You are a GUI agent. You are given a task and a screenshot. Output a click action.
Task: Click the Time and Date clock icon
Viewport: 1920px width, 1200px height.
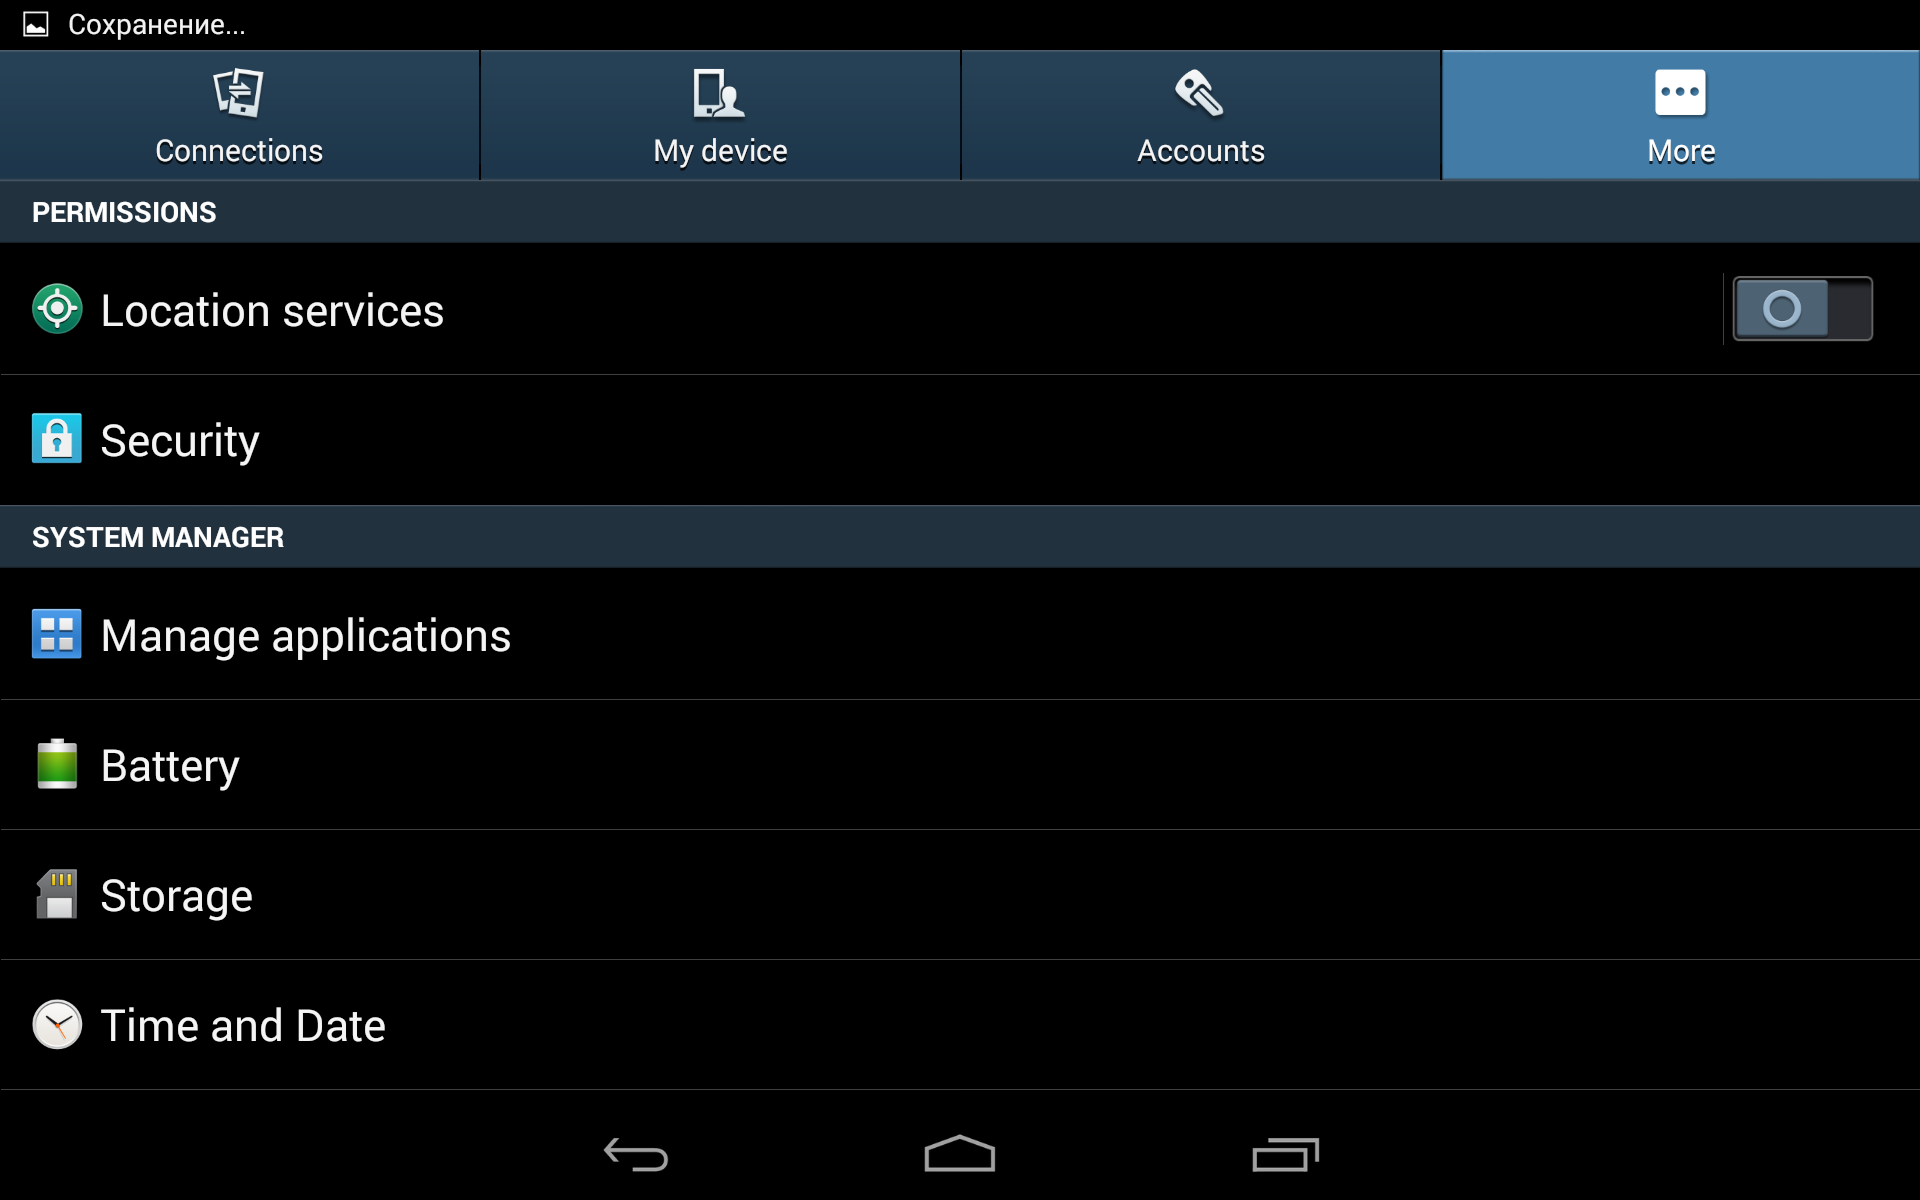[57, 1024]
